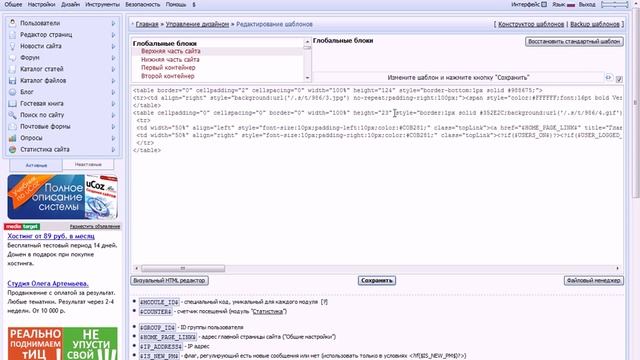
Task: Expand the Пользователи submenu arrow
Action: coord(113,23)
